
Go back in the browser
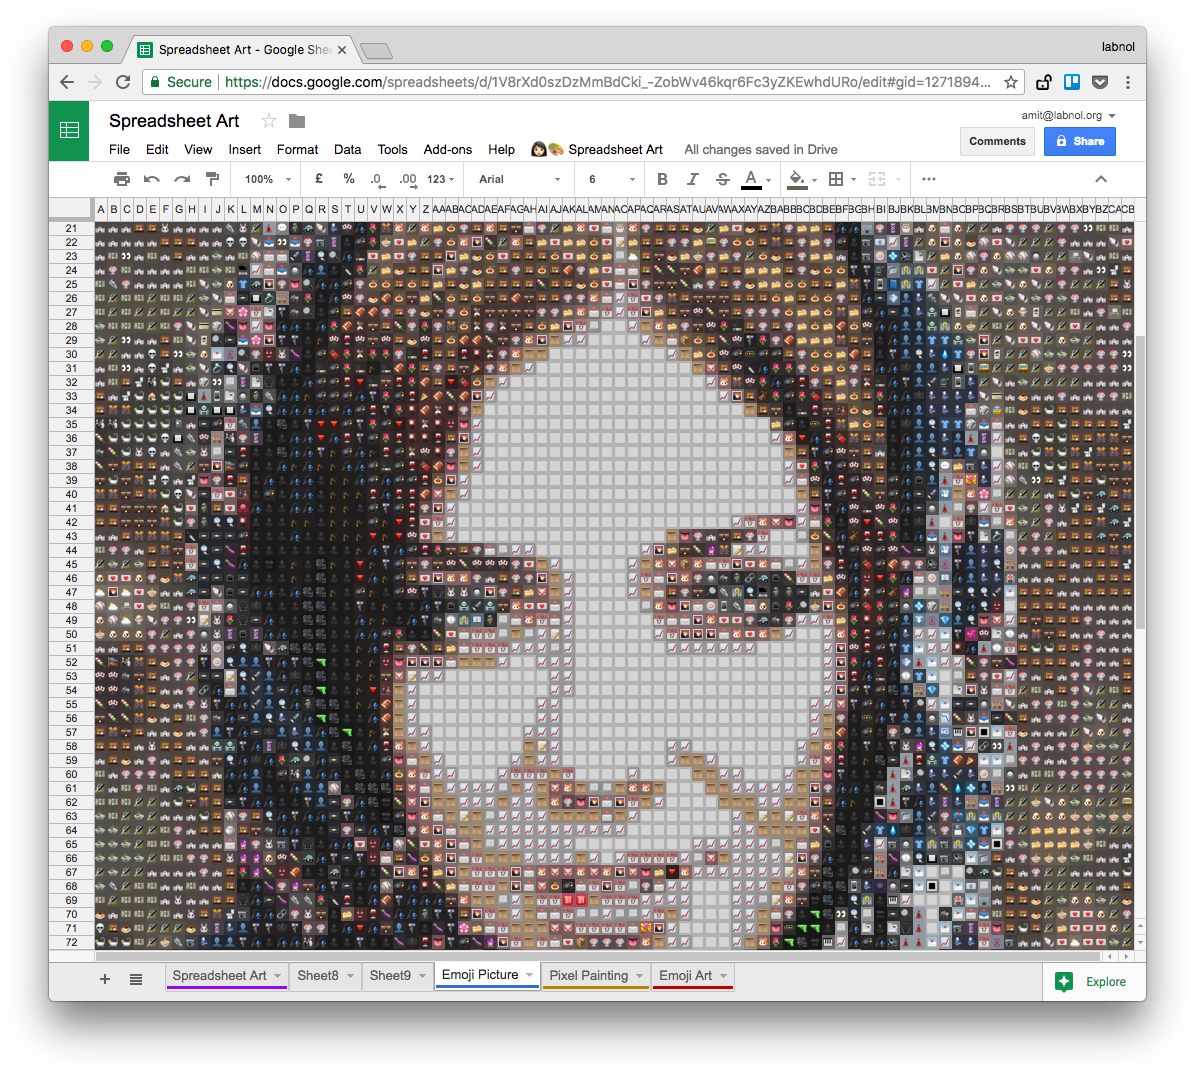(x=67, y=82)
